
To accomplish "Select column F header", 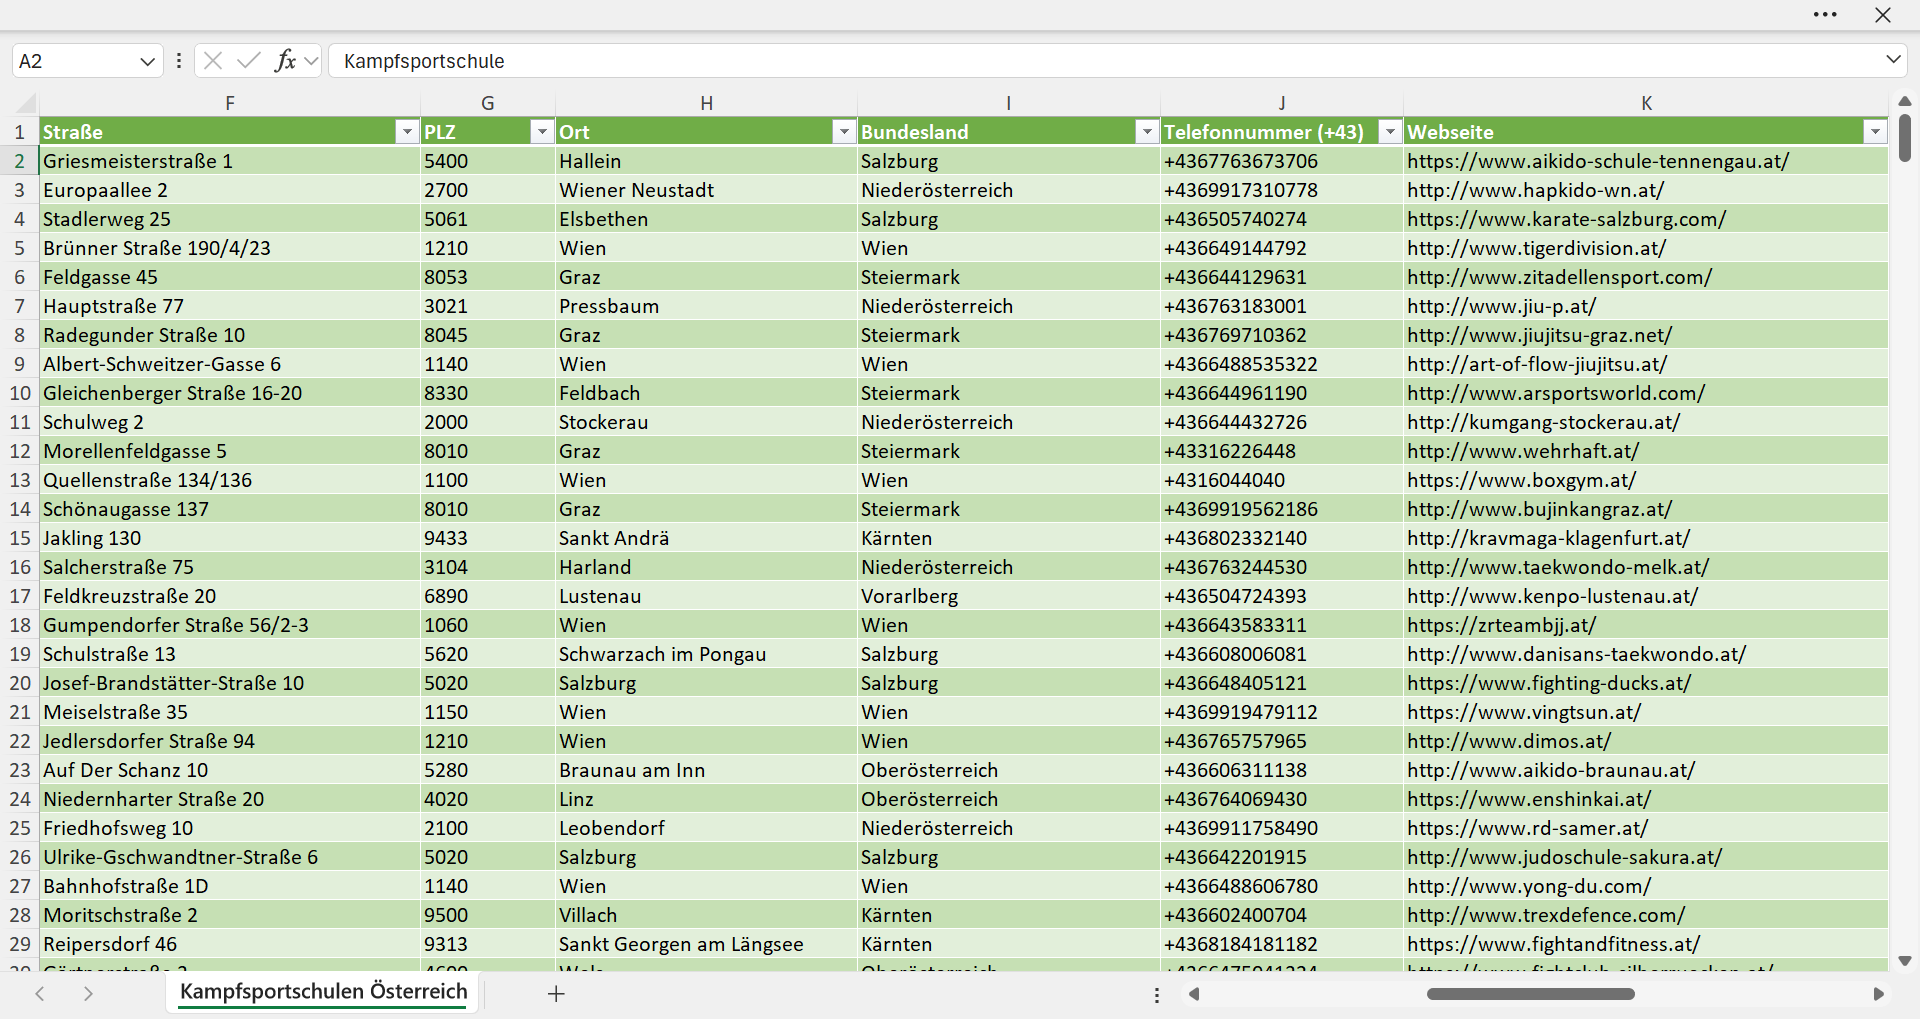I will tap(230, 103).
